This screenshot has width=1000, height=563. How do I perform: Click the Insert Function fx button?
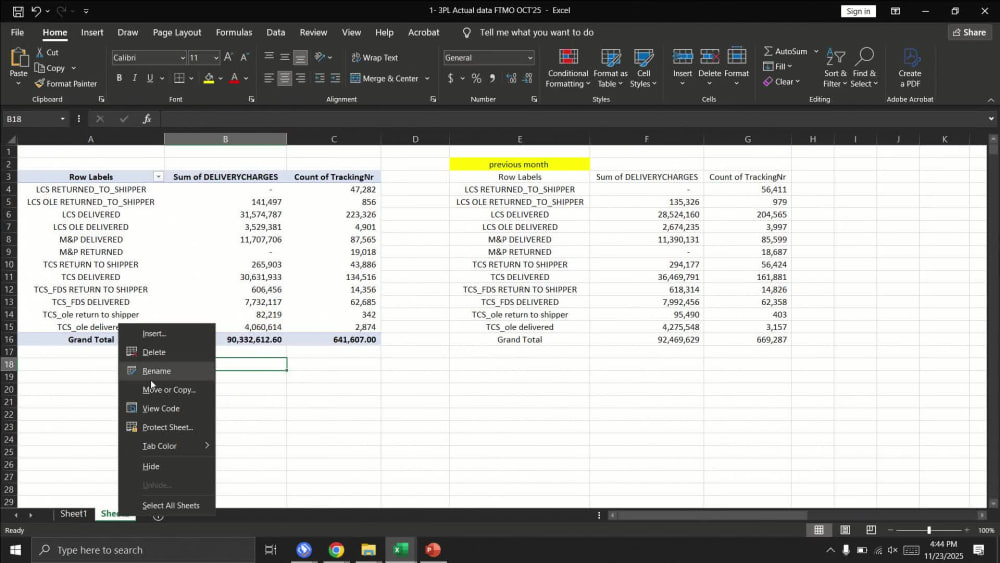pyautogui.click(x=147, y=119)
